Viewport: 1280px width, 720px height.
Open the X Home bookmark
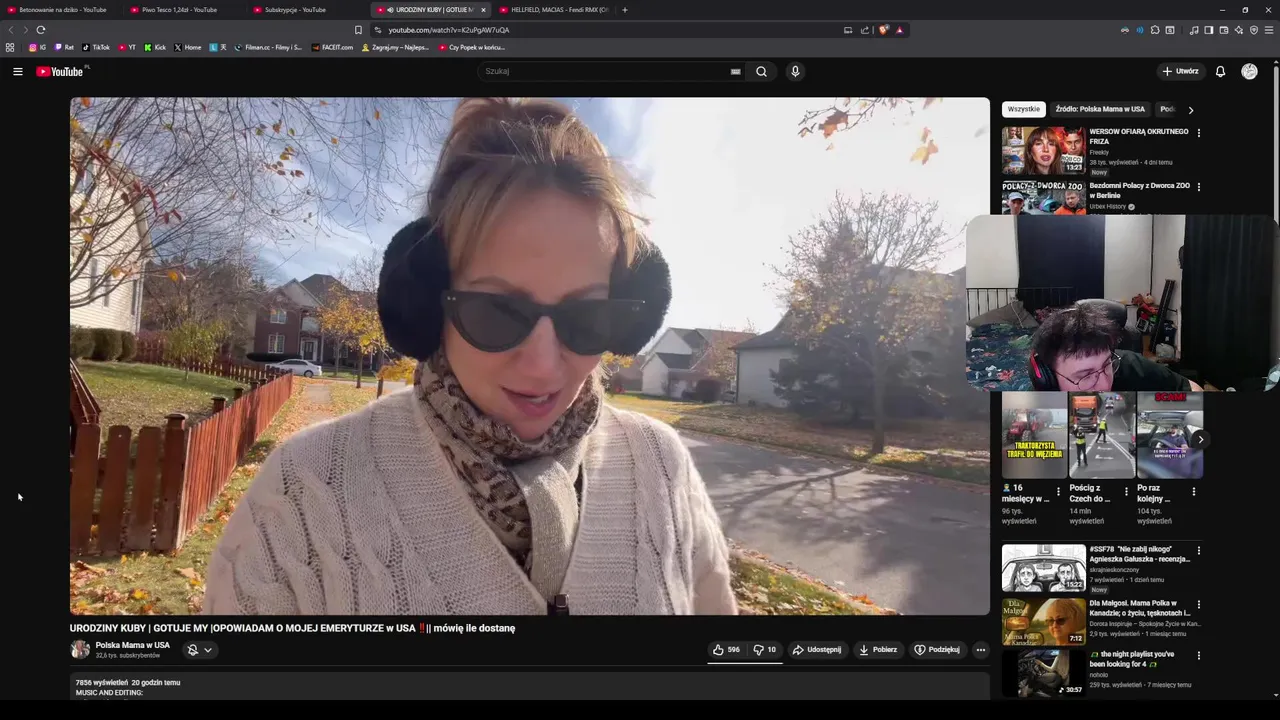(x=188, y=47)
